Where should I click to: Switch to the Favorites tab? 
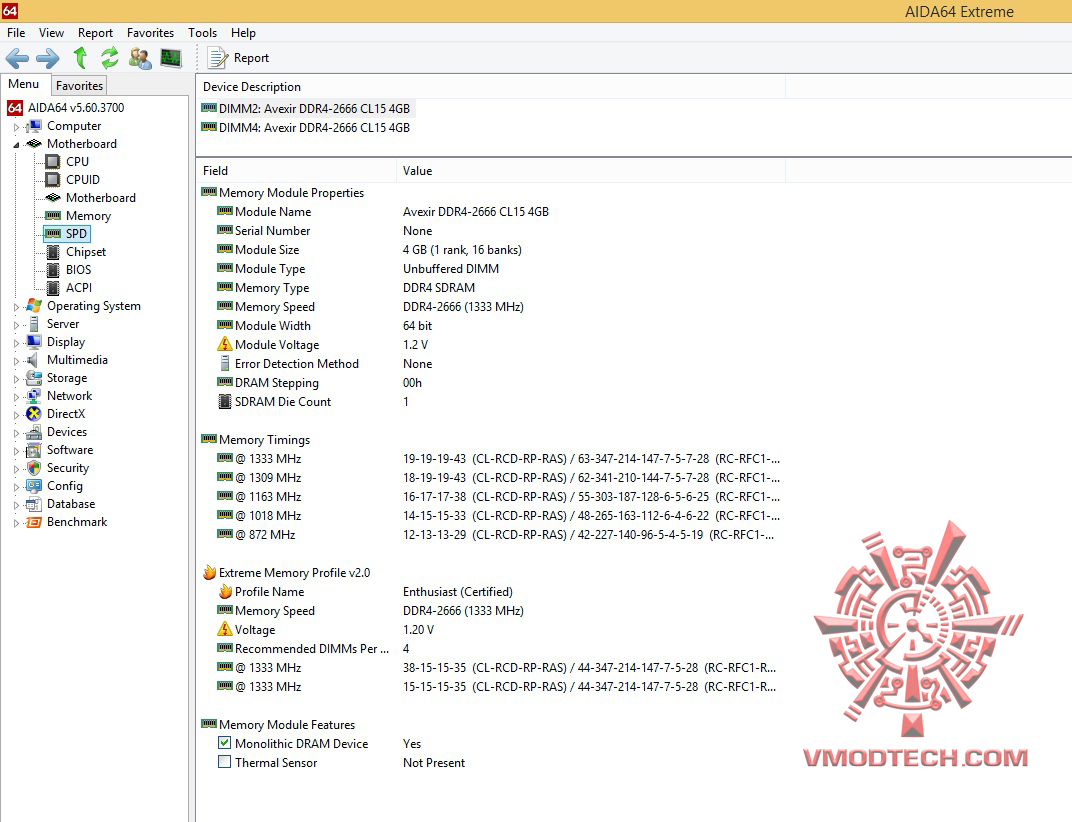click(x=79, y=85)
